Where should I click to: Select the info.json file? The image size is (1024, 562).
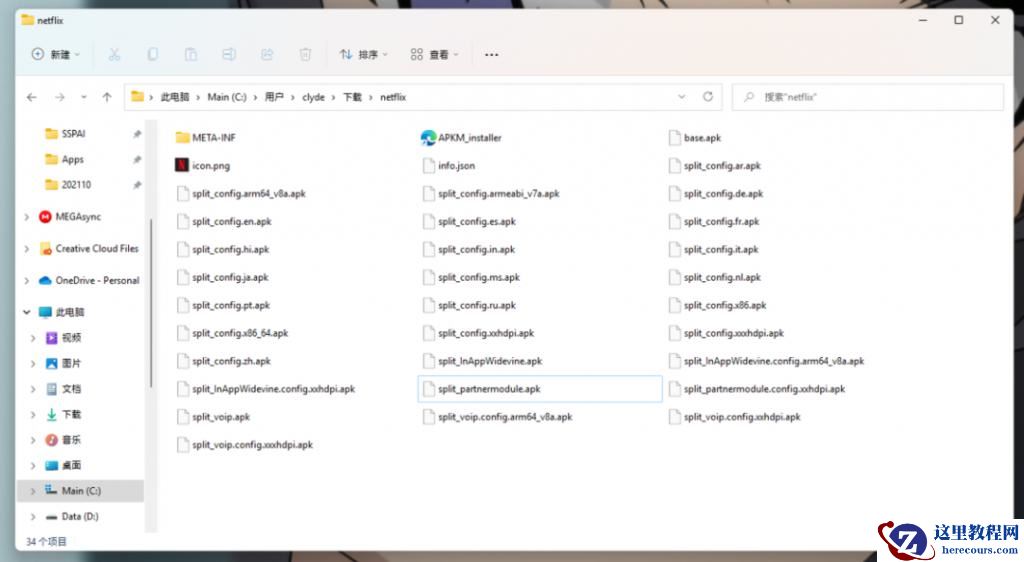click(x=449, y=166)
